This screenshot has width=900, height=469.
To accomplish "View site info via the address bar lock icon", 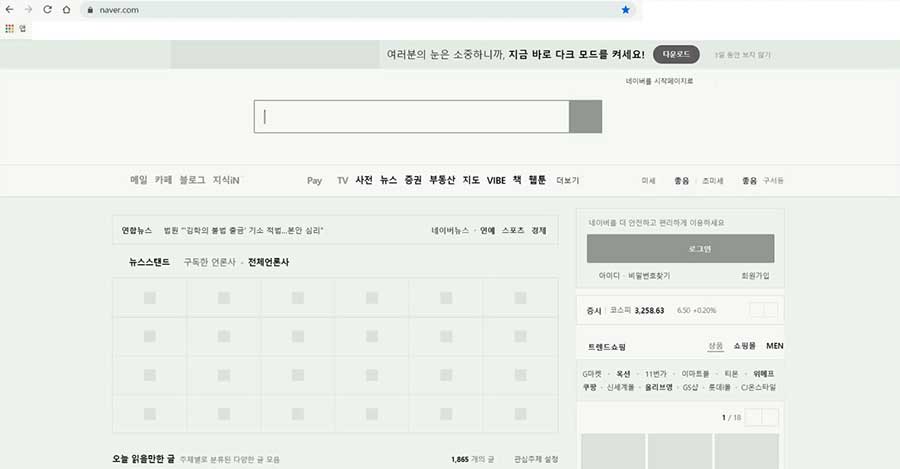I will click(90, 10).
